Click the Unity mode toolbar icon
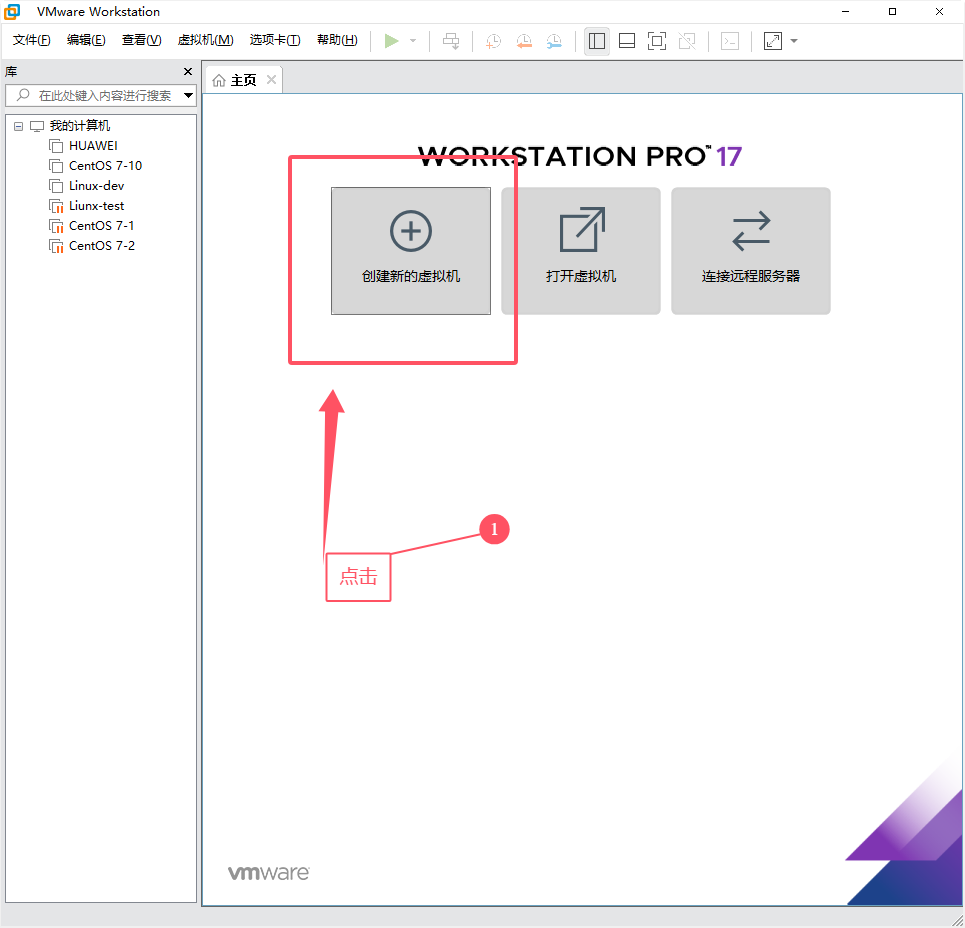Viewport: 965px width, 928px height. tap(687, 41)
